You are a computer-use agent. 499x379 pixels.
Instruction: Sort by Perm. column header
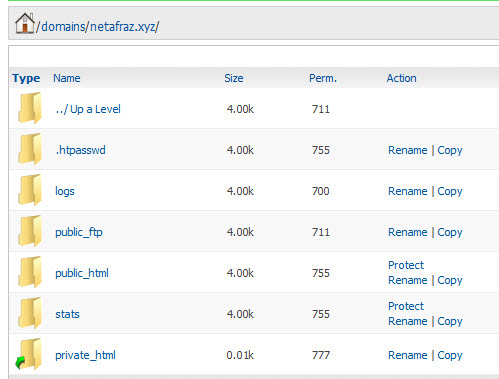(323, 78)
